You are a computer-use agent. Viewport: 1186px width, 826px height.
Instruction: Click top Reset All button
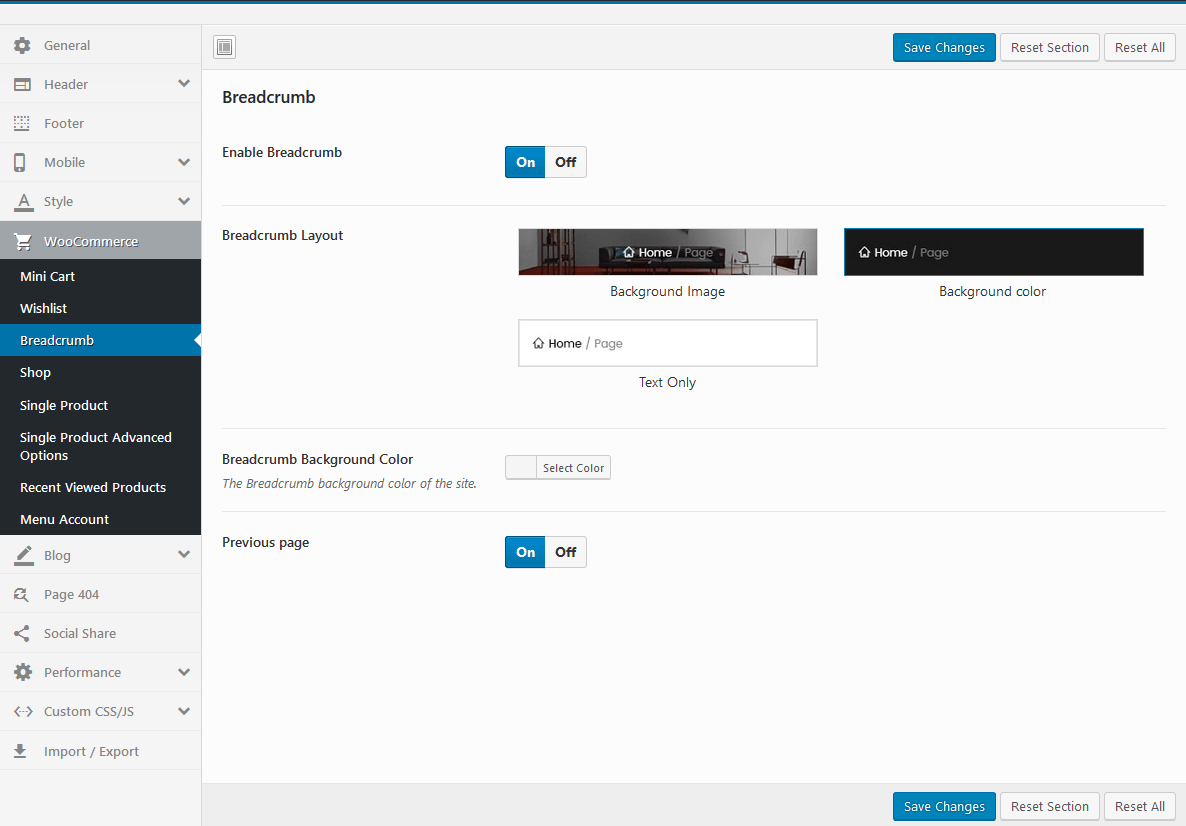click(x=1139, y=48)
